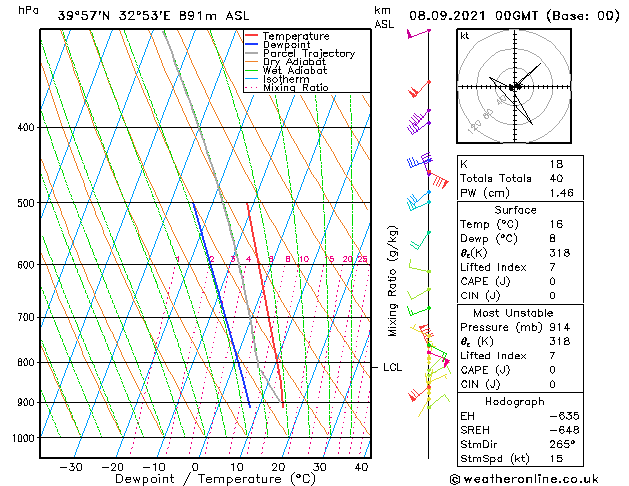Click the 500 hPa pressure label
Viewport: 629px width, 486px height.
click(26, 203)
